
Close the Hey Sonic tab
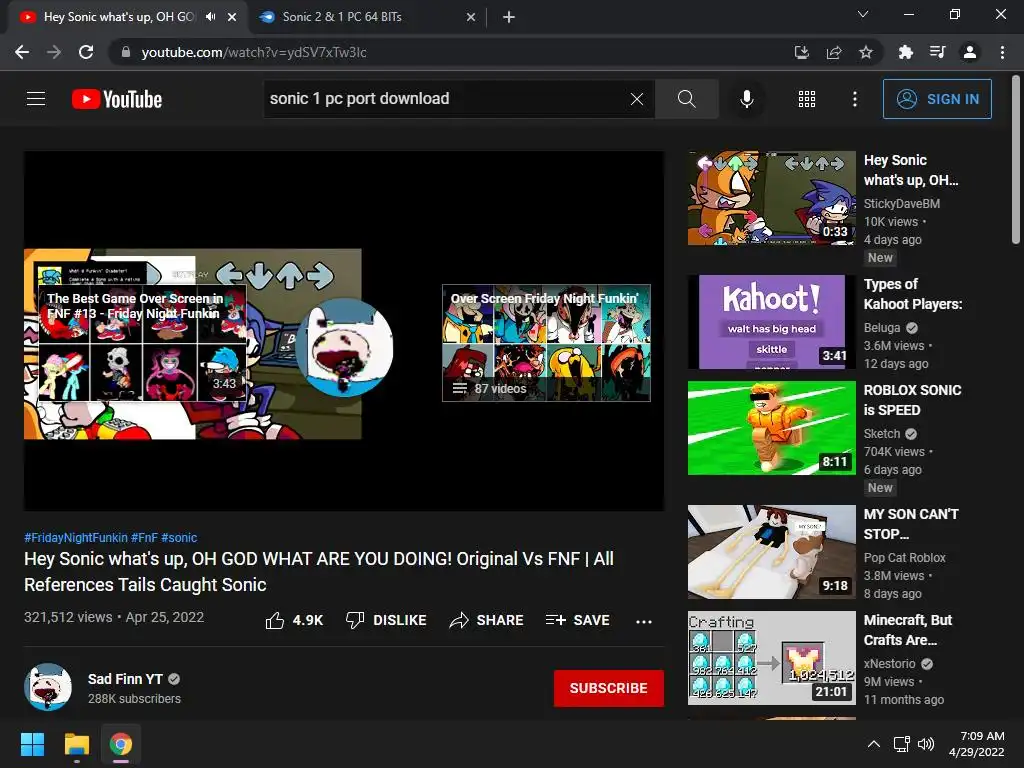(232, 17)
